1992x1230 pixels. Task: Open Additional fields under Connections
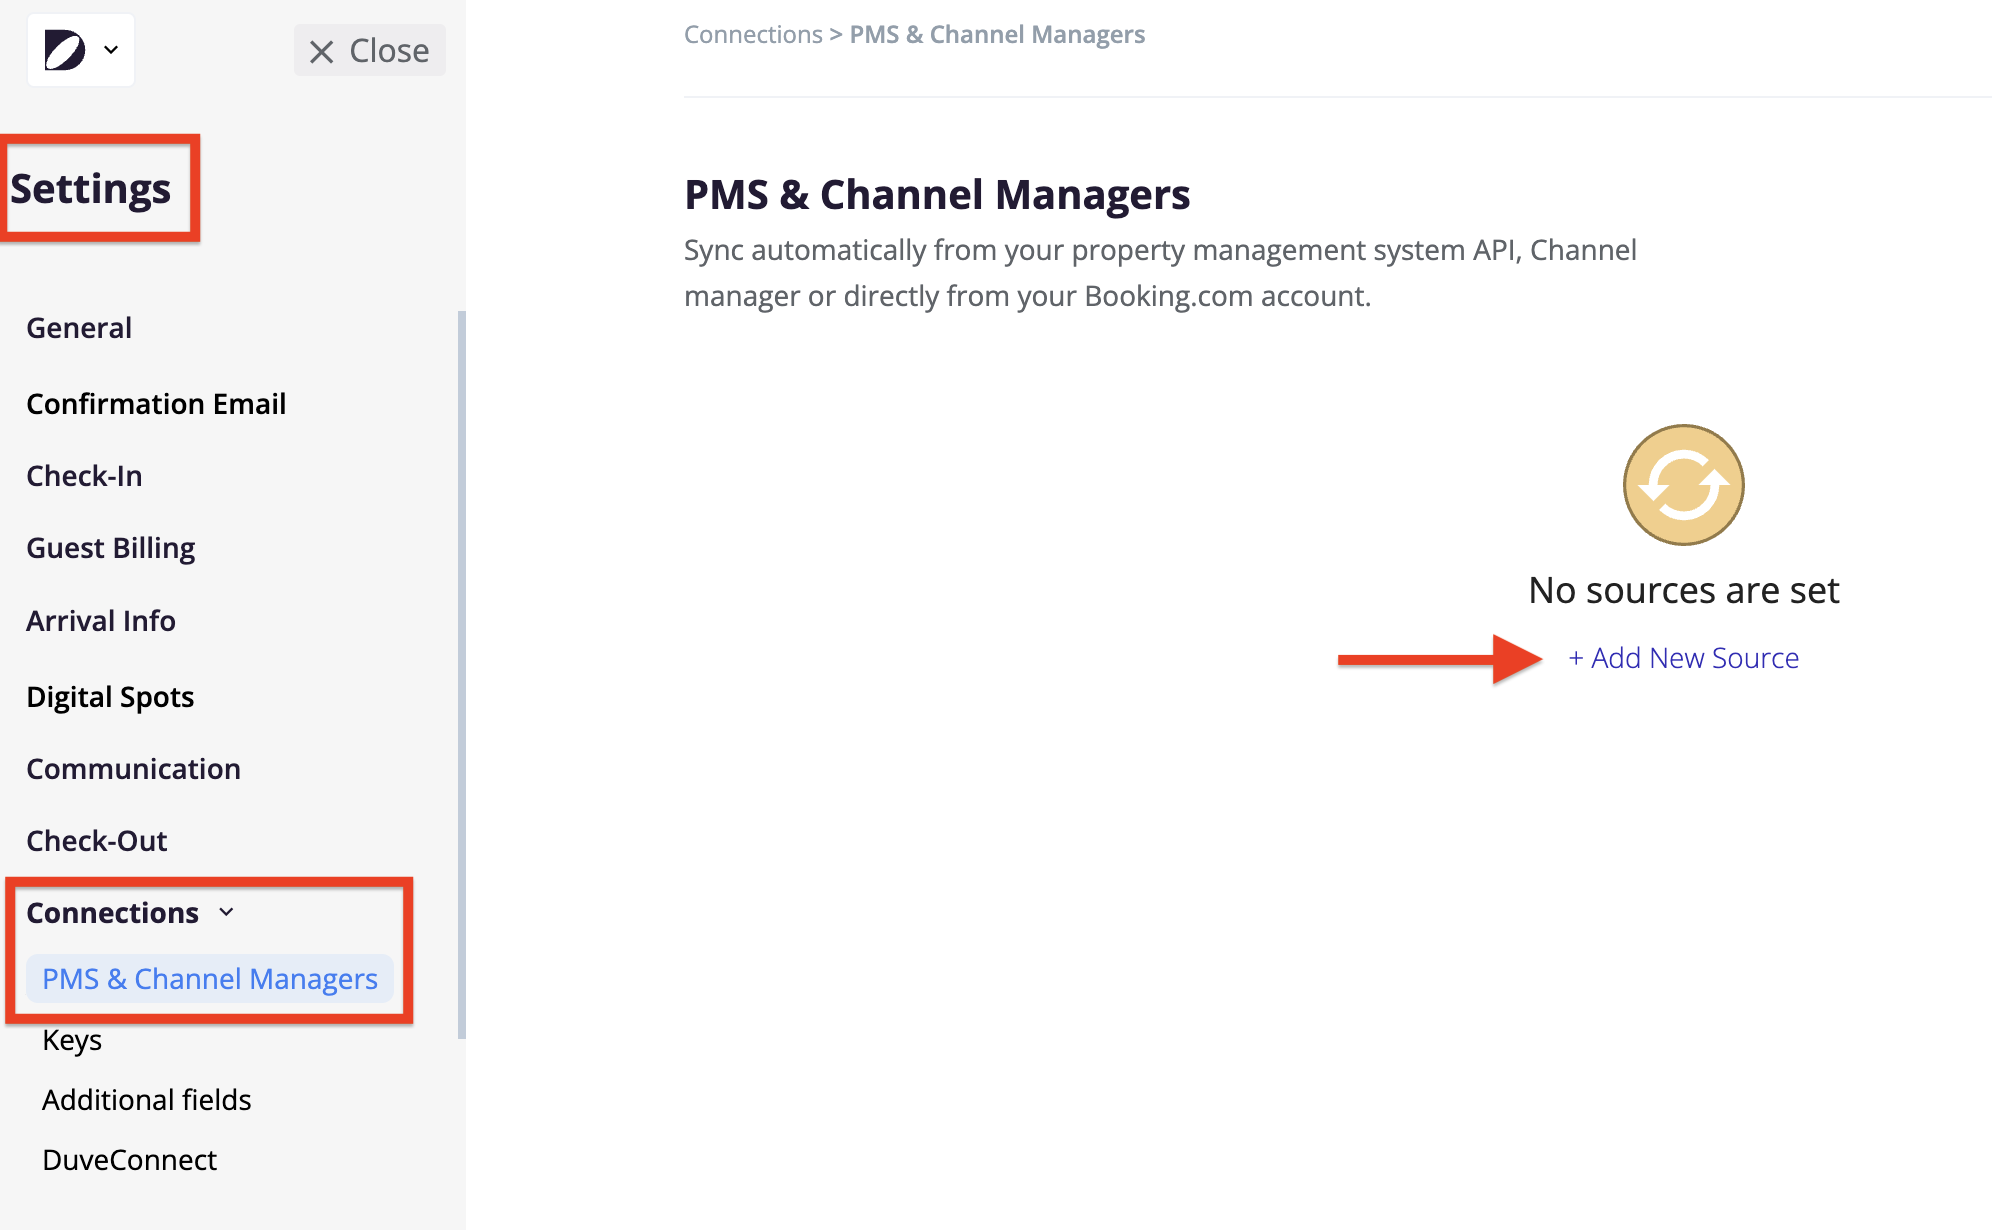pyautogui.click(x=146, y=1100)
